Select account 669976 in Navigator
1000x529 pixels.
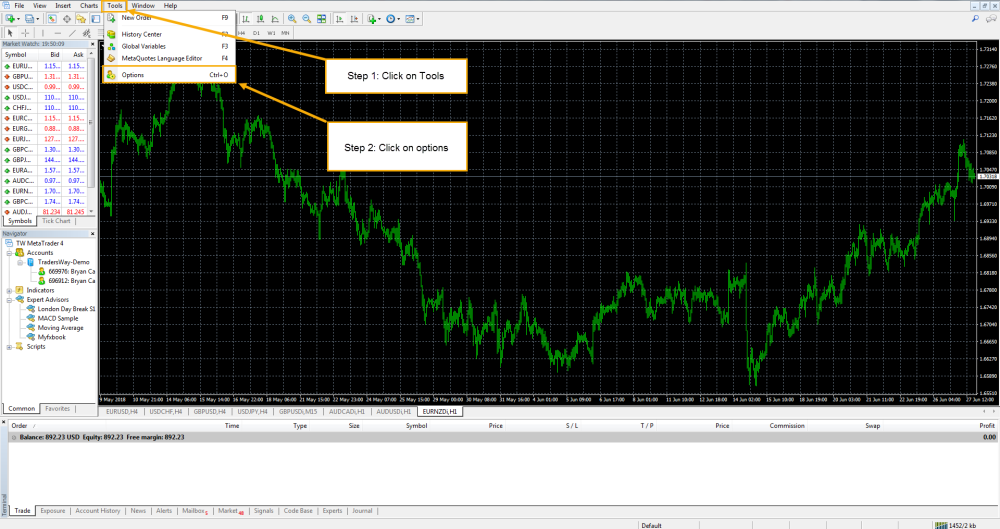(x=71, y=272)
